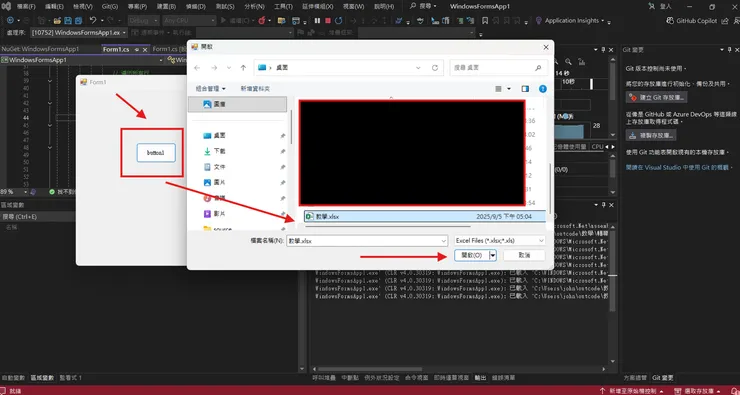Click the Hot Reload flame icon
Viewport: 740px width, 395px height.
pyautogui.click(x=261, y=21)
